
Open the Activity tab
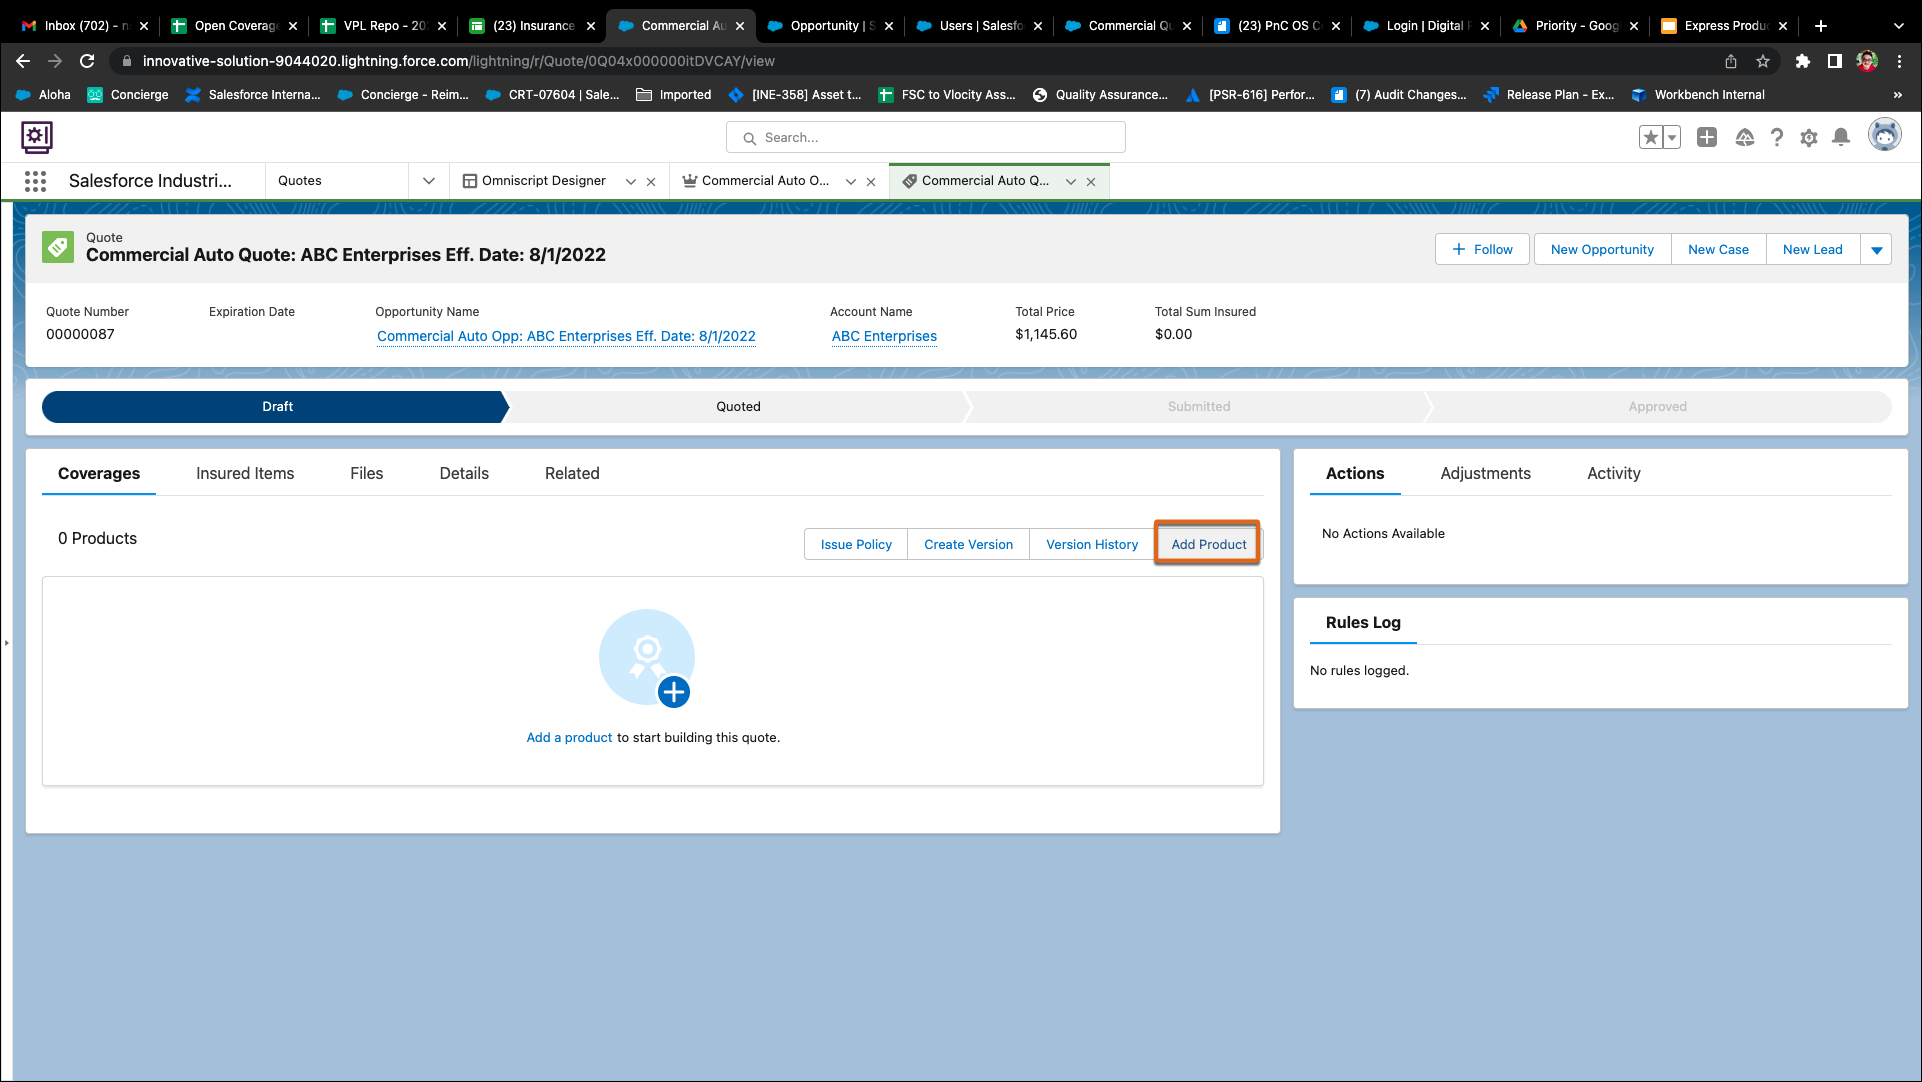click(x=1614, y=474)
